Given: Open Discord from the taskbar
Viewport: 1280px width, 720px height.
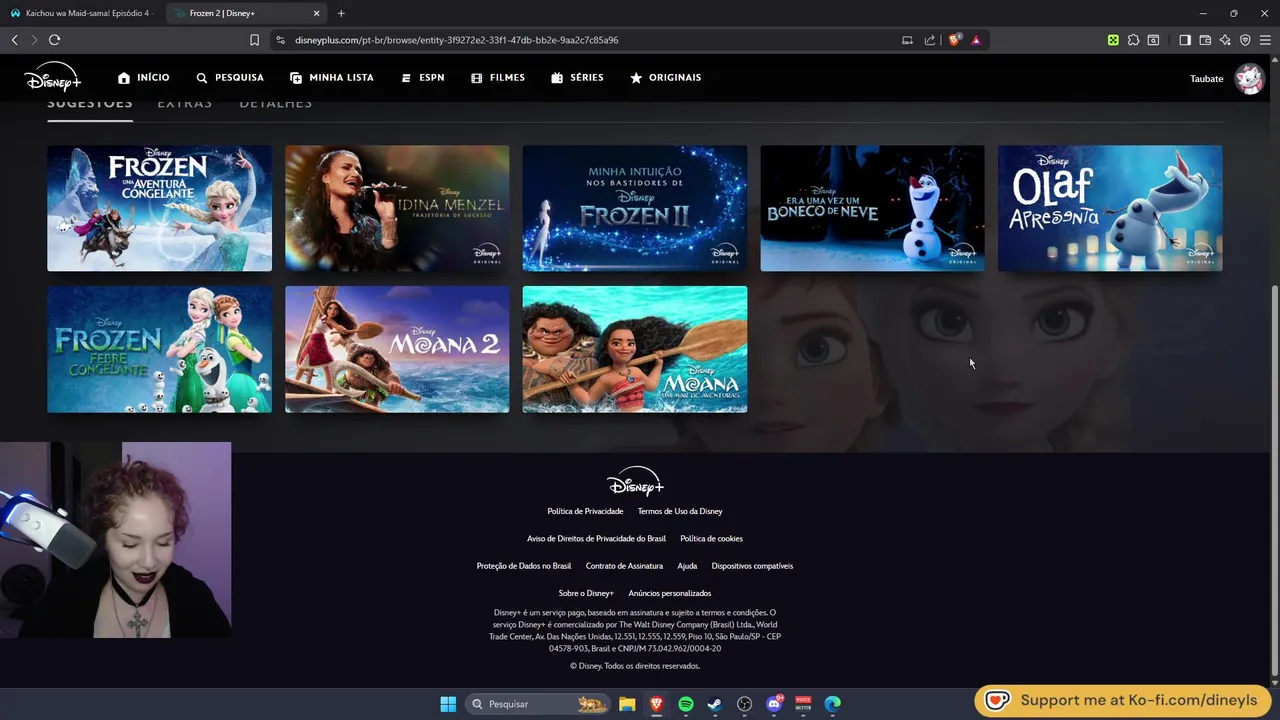Looking at the screenshot, I should coord(774,704).
